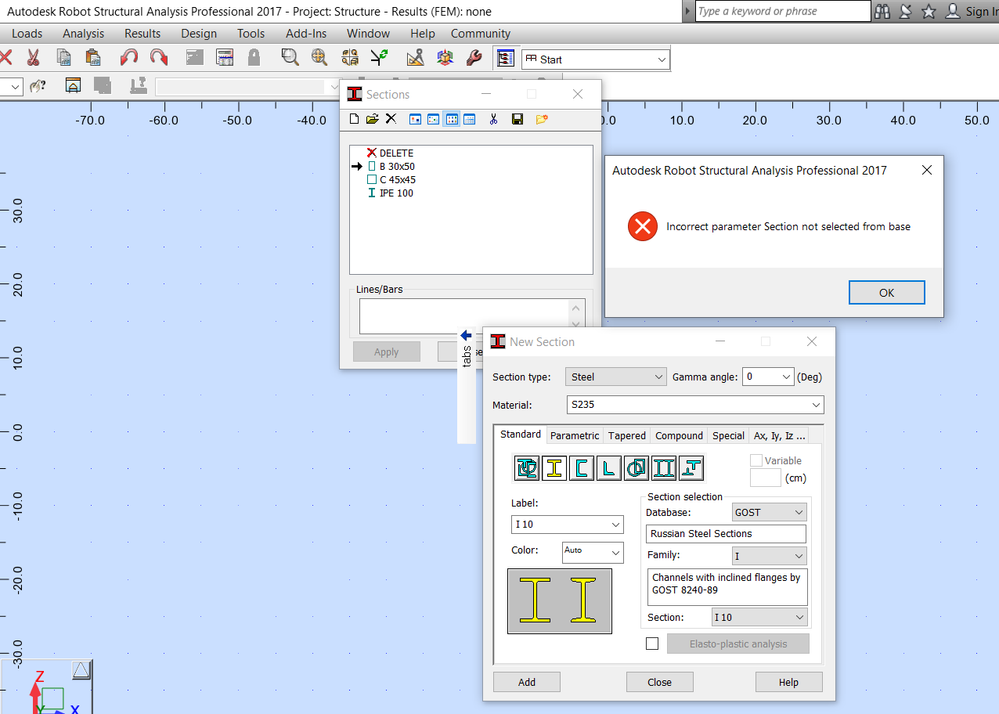Tick the checkbox beside Elasto-plastic analysis

click(652, 643)
